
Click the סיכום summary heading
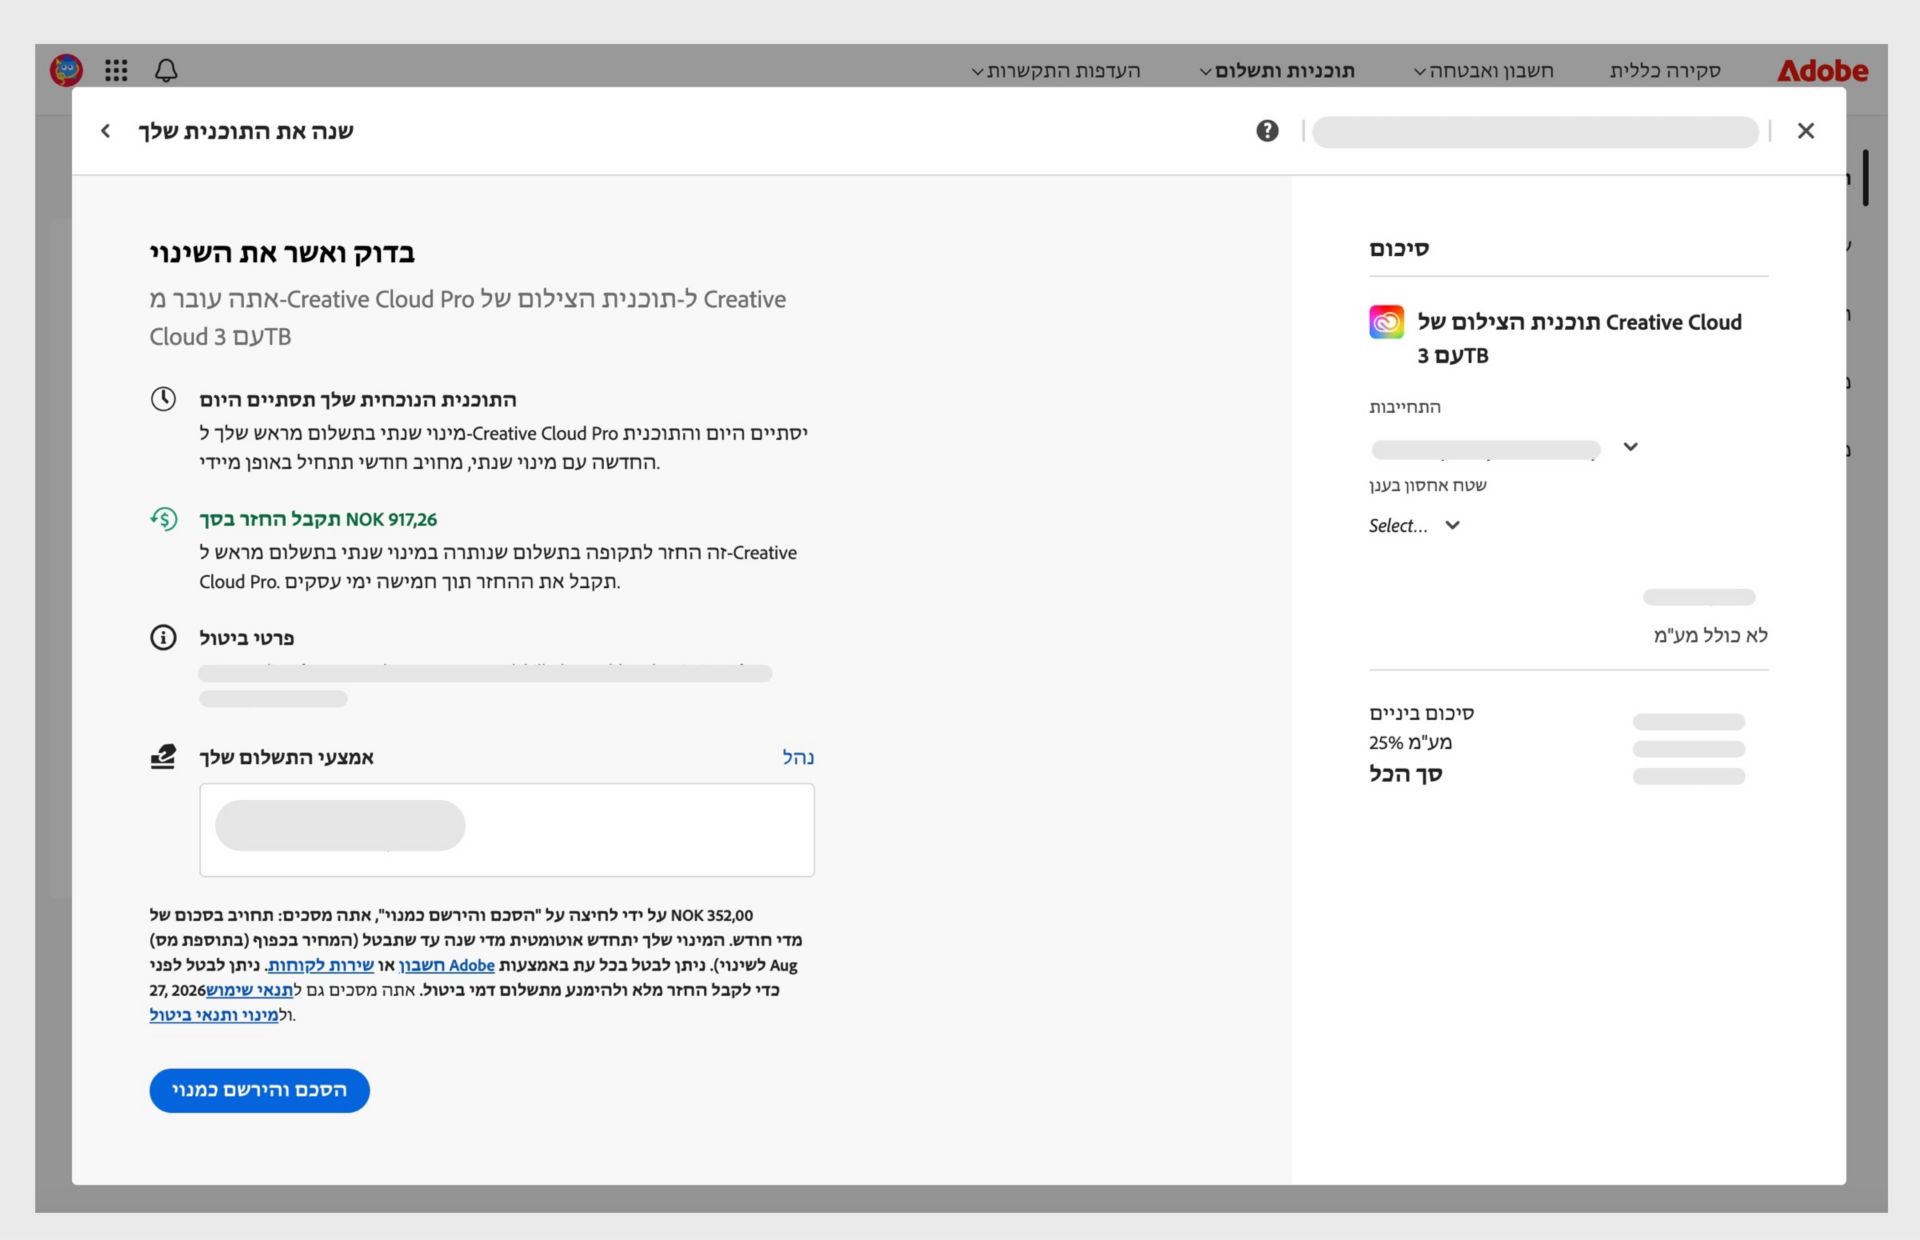pos(1399,248)
